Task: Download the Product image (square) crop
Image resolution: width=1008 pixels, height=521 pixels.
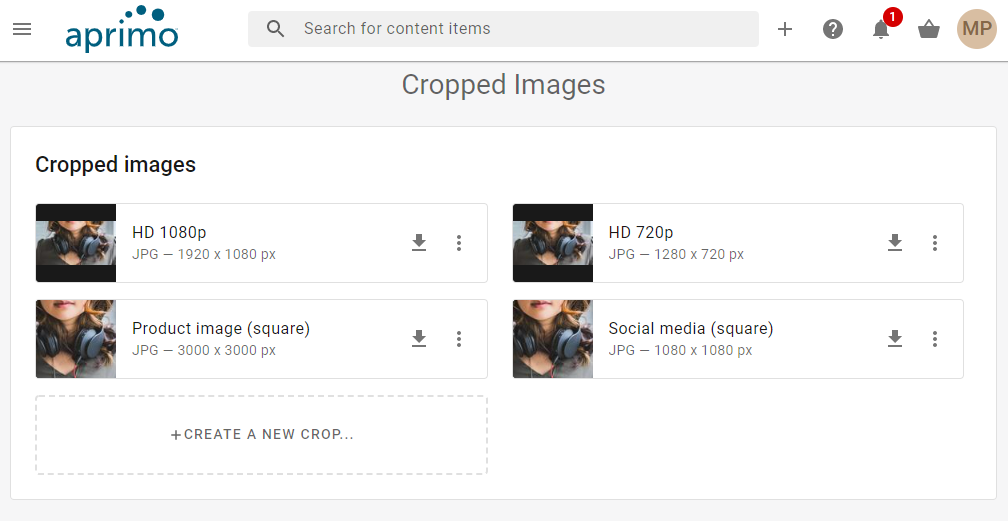Action: coord(419,339)
